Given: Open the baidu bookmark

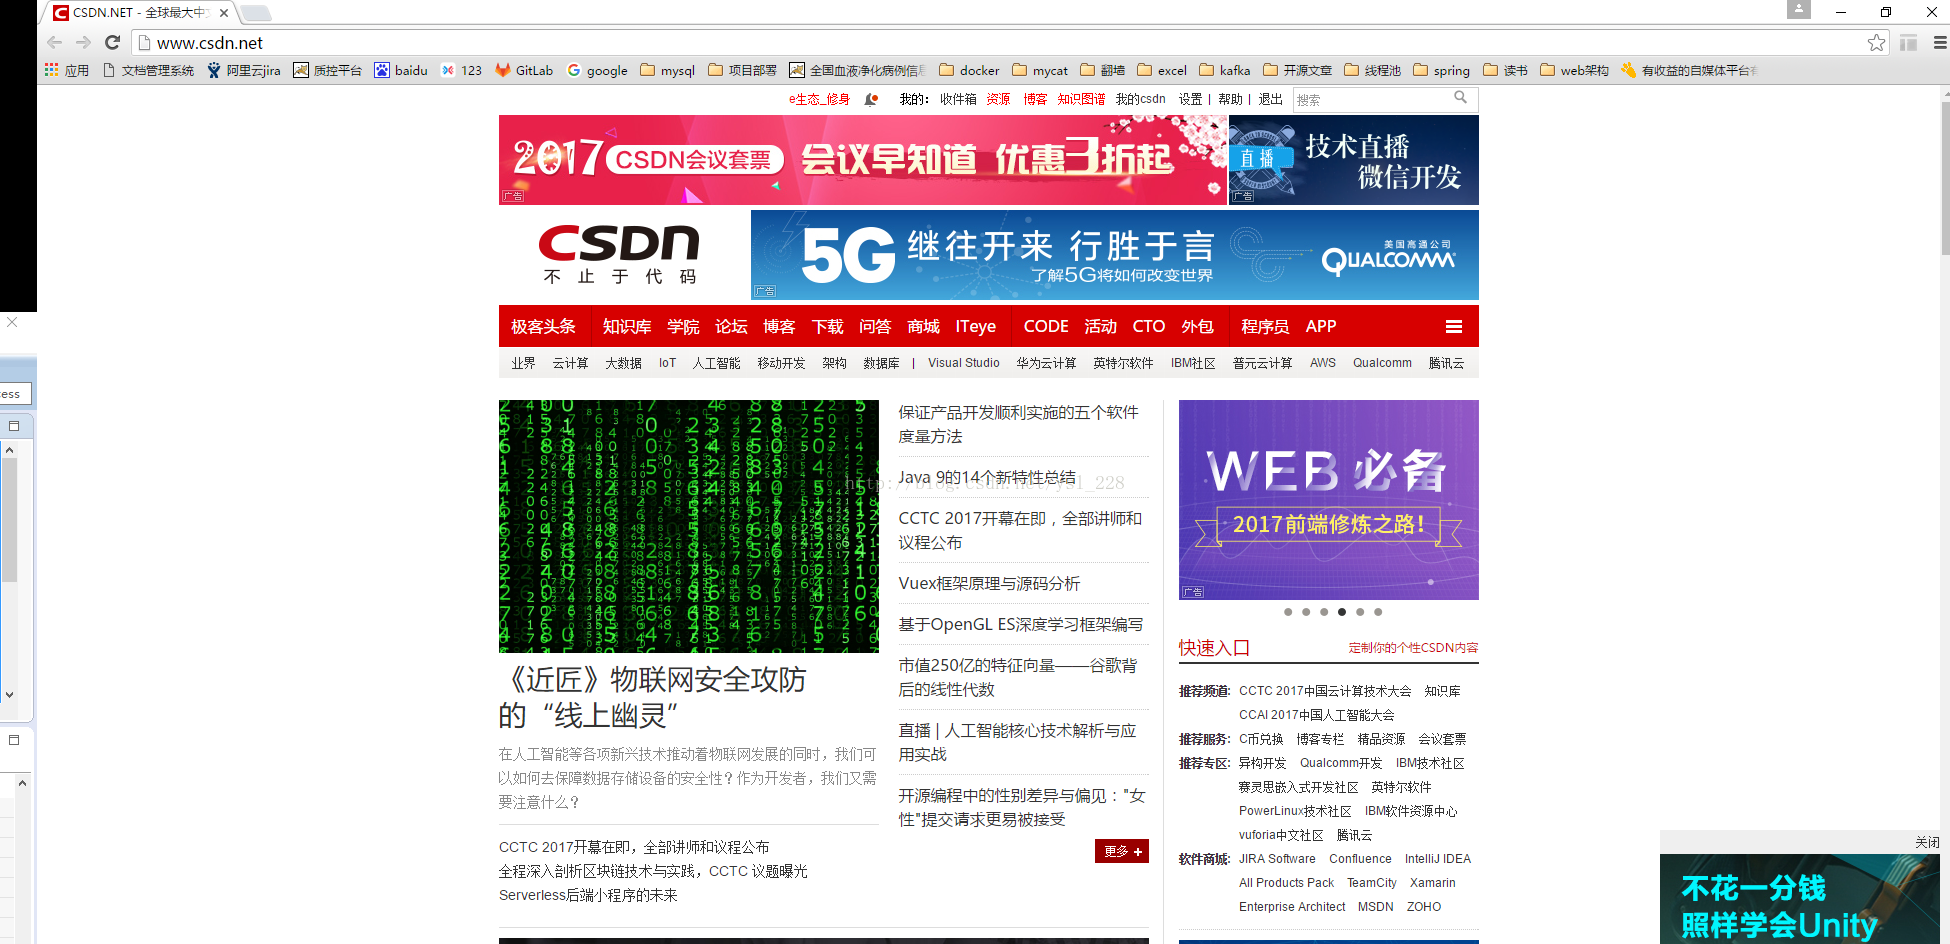Looking at the screenshot, I should click(x=401, y=70).
